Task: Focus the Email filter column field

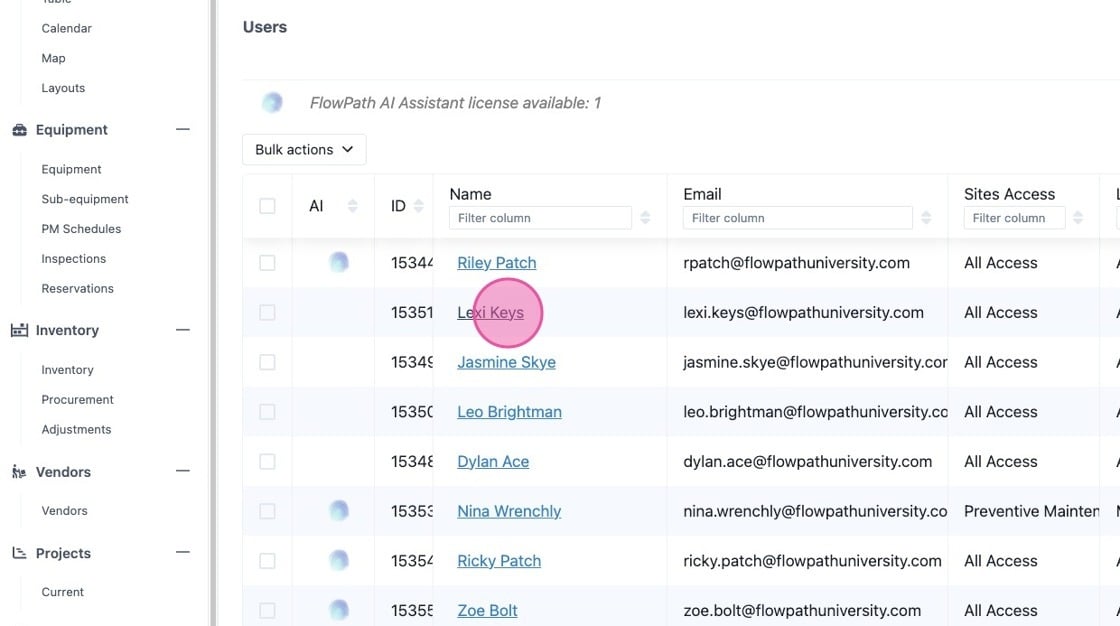Action: pyautogui.click(x=797, y=218)
